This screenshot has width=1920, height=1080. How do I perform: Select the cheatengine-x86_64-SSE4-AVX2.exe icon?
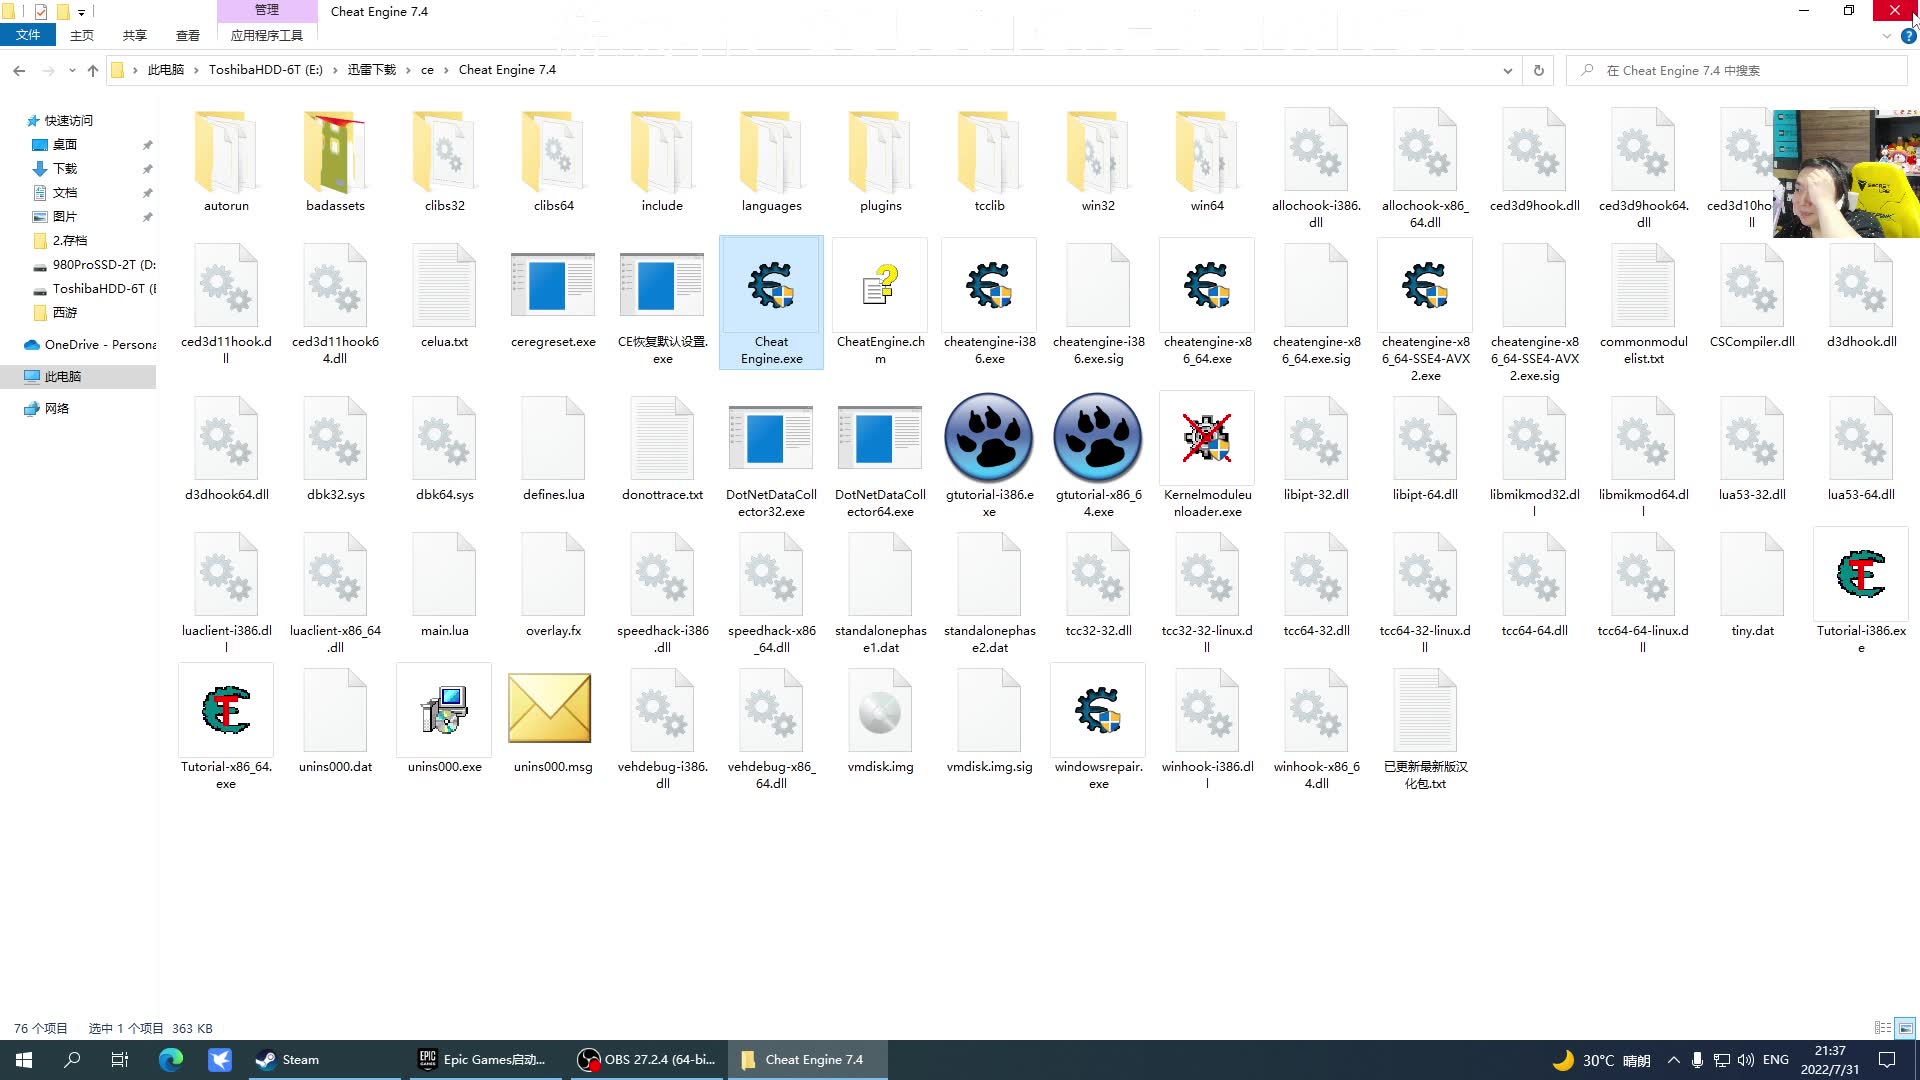point(1425,286)
